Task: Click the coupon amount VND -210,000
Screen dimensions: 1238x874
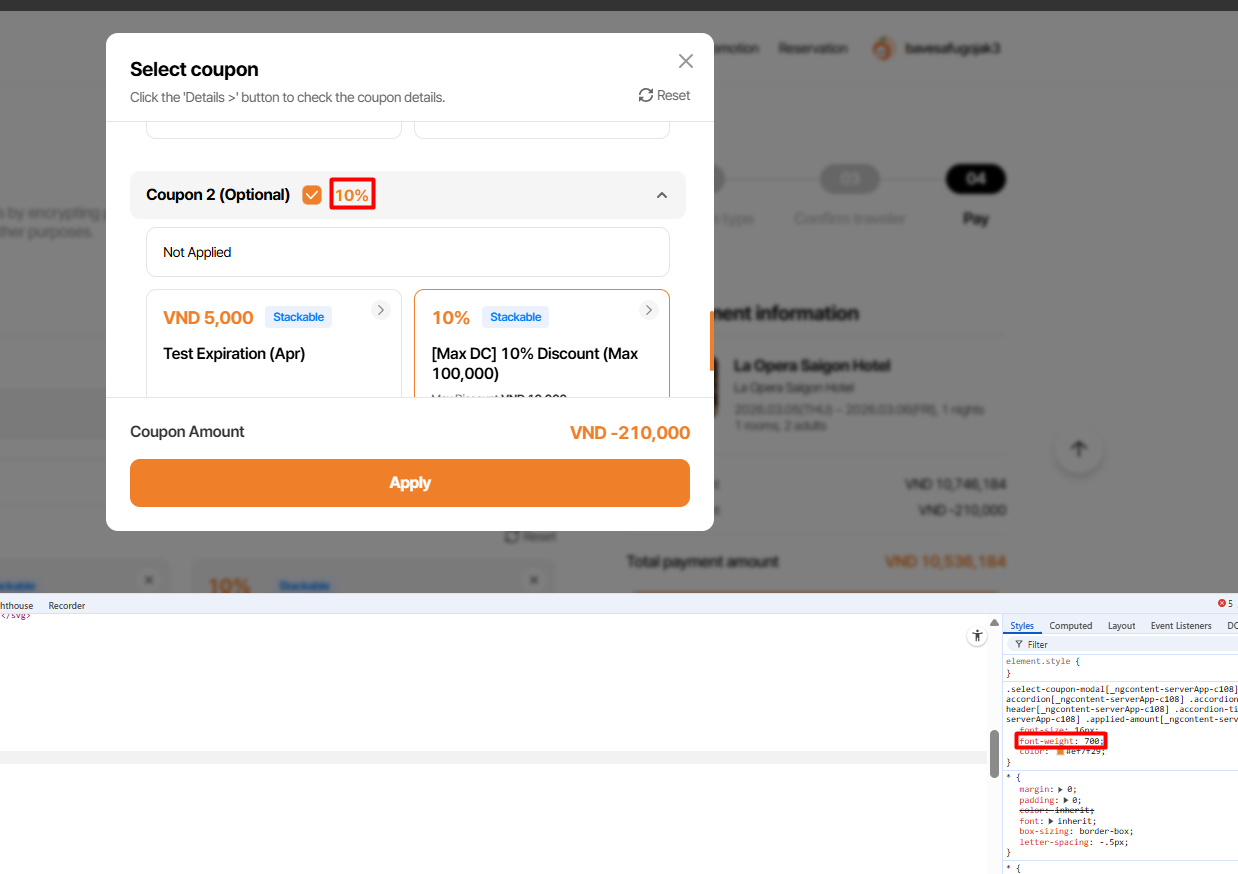Action: click(x=630, y=433)
